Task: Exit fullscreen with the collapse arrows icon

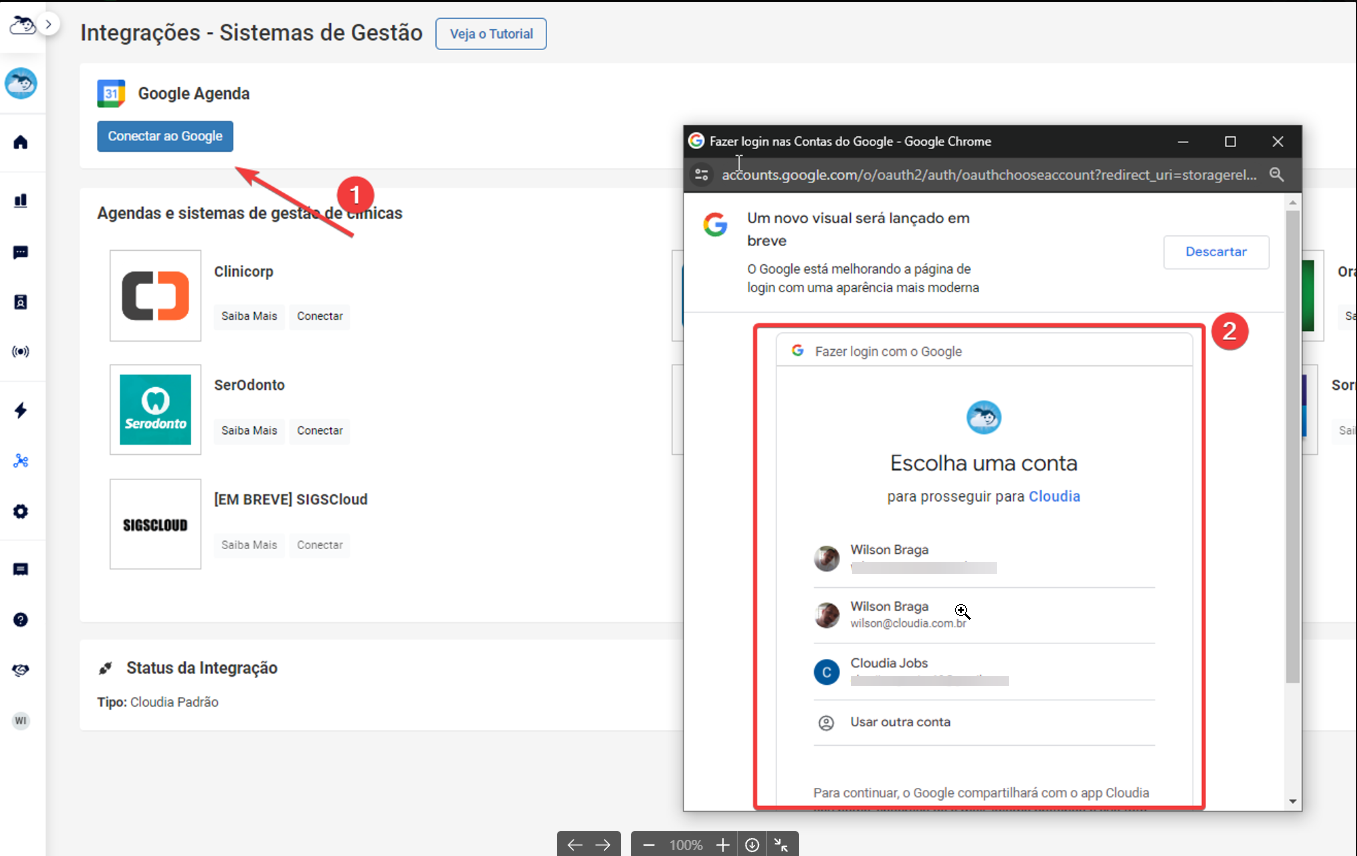Action: 781,845
